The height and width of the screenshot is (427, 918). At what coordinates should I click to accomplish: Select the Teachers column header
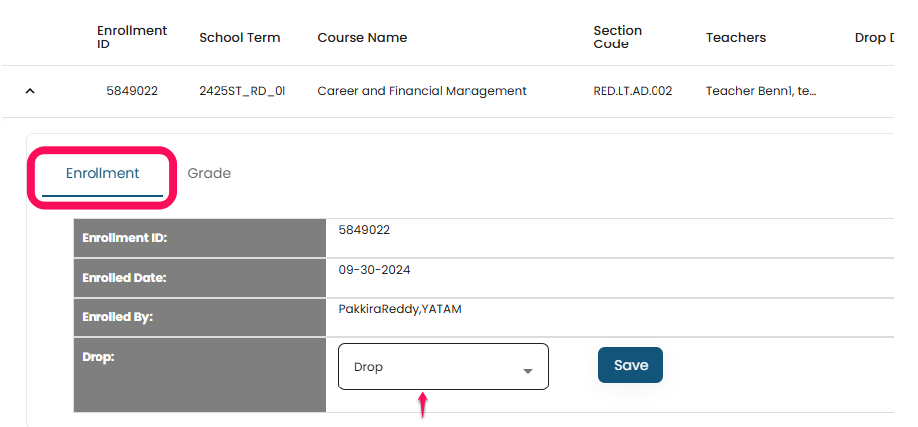(x=736, y=38)
